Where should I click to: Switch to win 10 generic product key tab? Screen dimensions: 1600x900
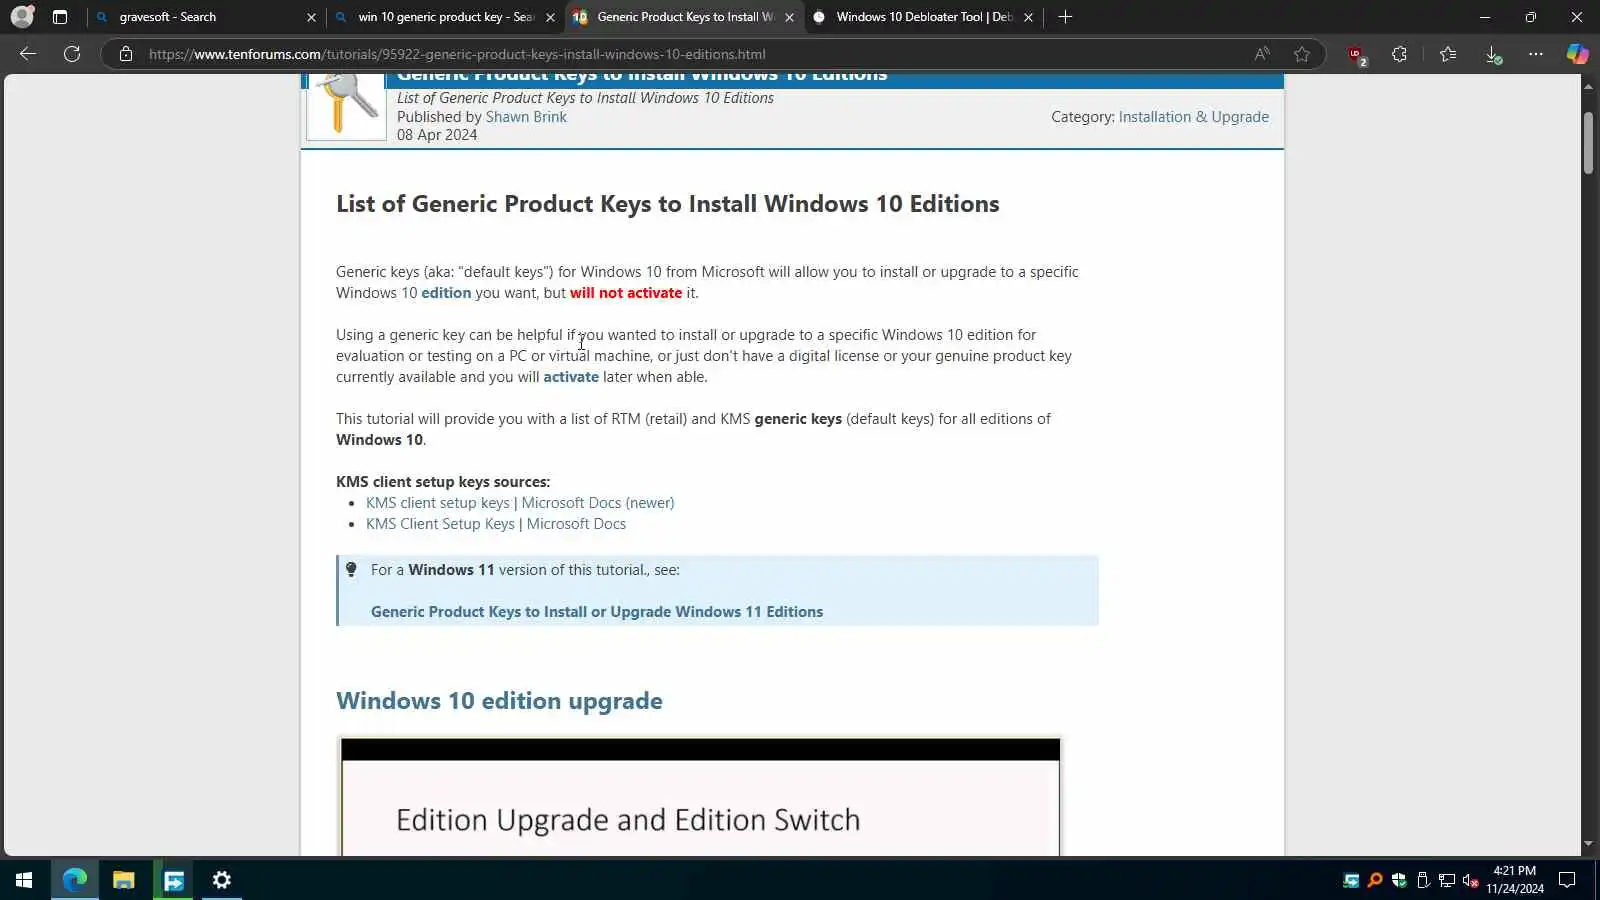pyautogui.click(x=446, y=17)
